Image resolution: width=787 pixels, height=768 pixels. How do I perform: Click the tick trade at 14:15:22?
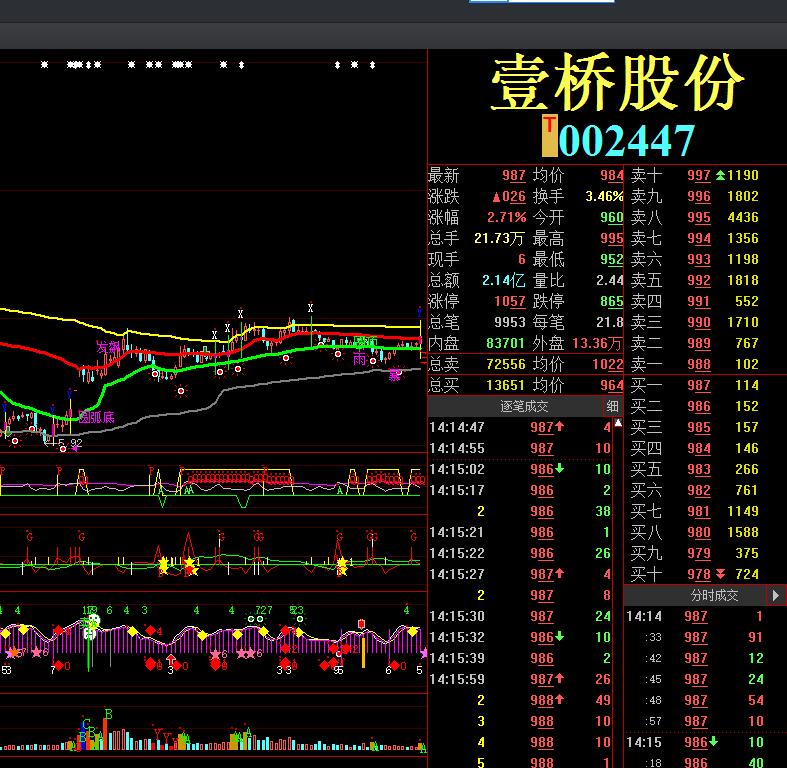pos(520,553)
